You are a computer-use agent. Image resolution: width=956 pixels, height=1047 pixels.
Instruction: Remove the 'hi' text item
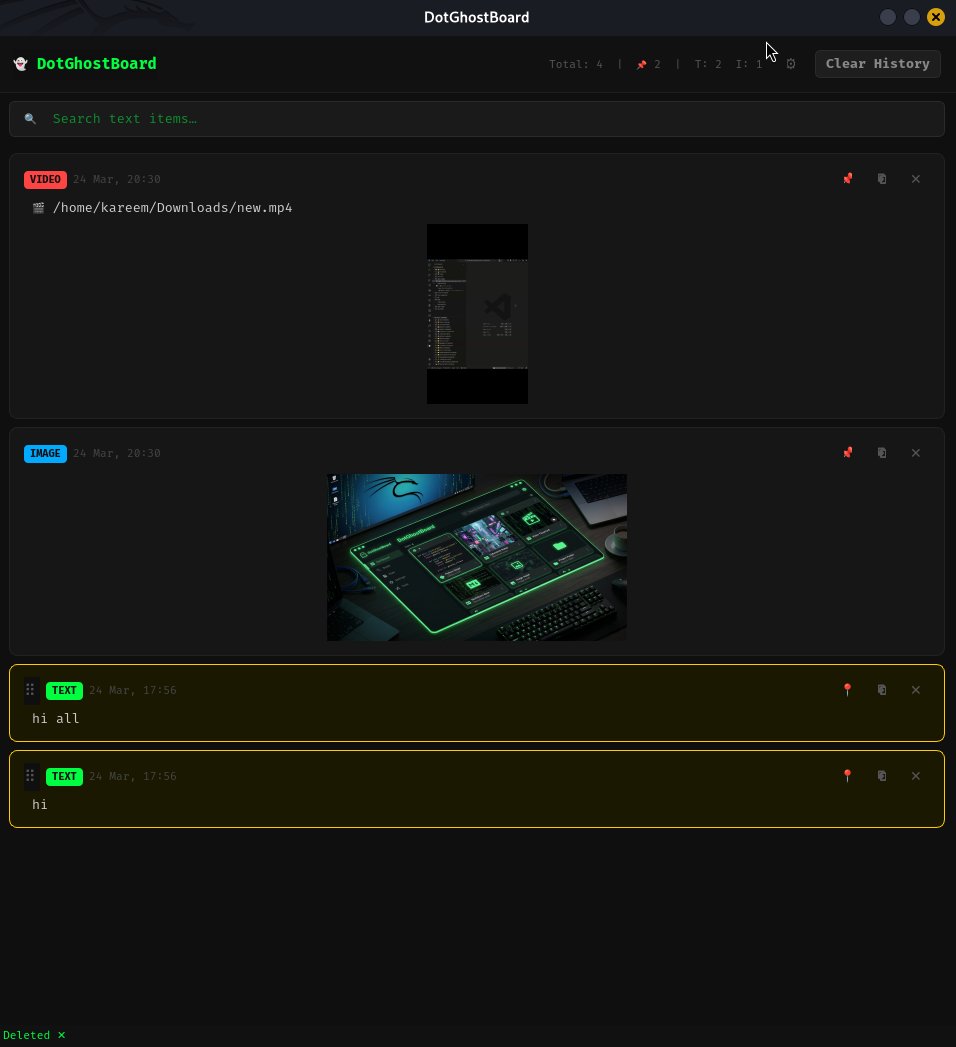[916, 776]
